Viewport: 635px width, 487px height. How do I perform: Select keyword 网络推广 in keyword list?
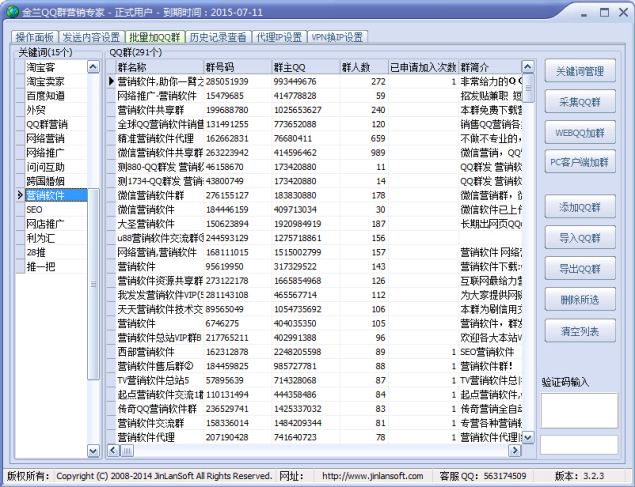56,153
